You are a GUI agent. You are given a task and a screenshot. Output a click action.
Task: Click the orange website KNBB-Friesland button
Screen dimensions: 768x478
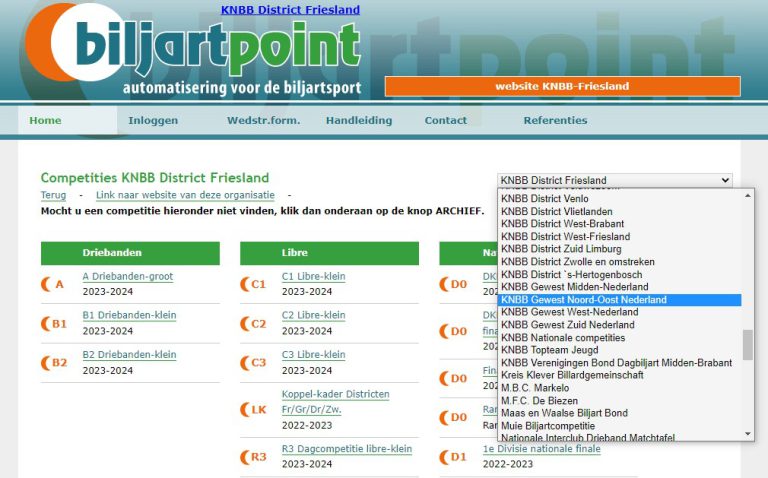click(x=562, y=86)
